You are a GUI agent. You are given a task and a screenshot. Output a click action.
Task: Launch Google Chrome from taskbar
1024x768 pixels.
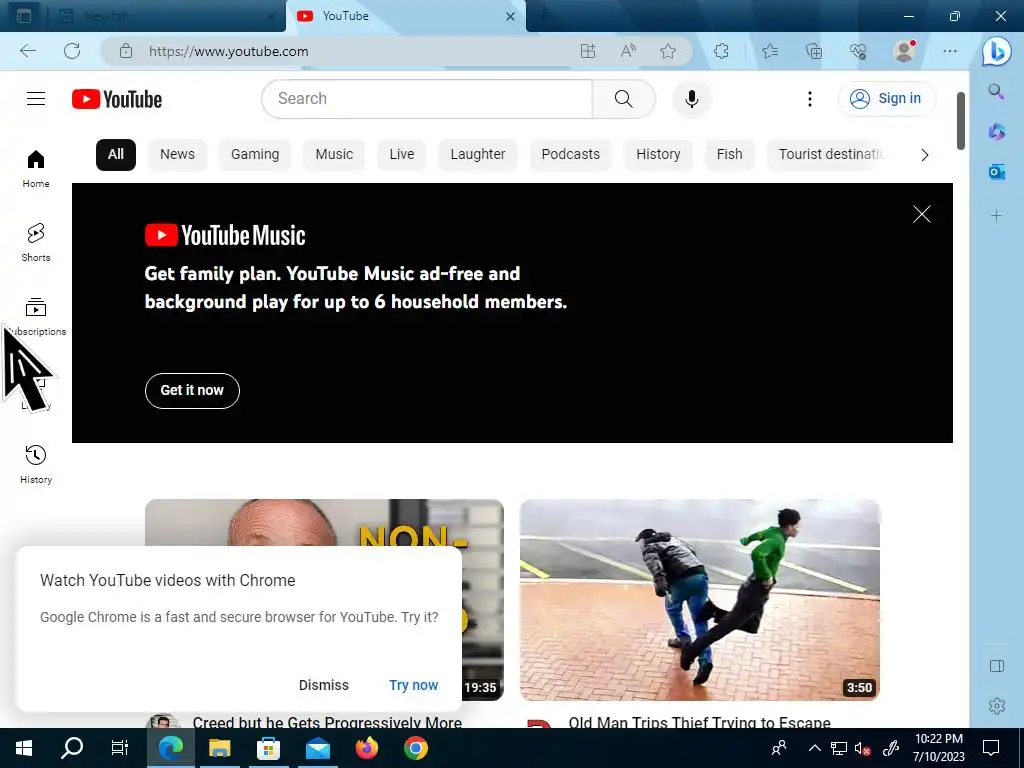coord(415,748)
